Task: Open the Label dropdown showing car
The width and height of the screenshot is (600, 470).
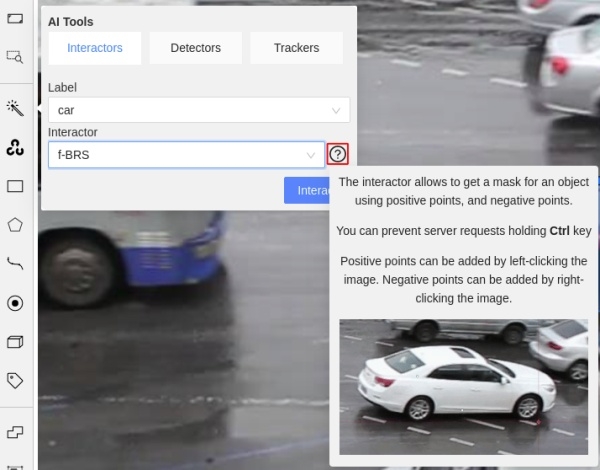Action: (x=198, y=110)
